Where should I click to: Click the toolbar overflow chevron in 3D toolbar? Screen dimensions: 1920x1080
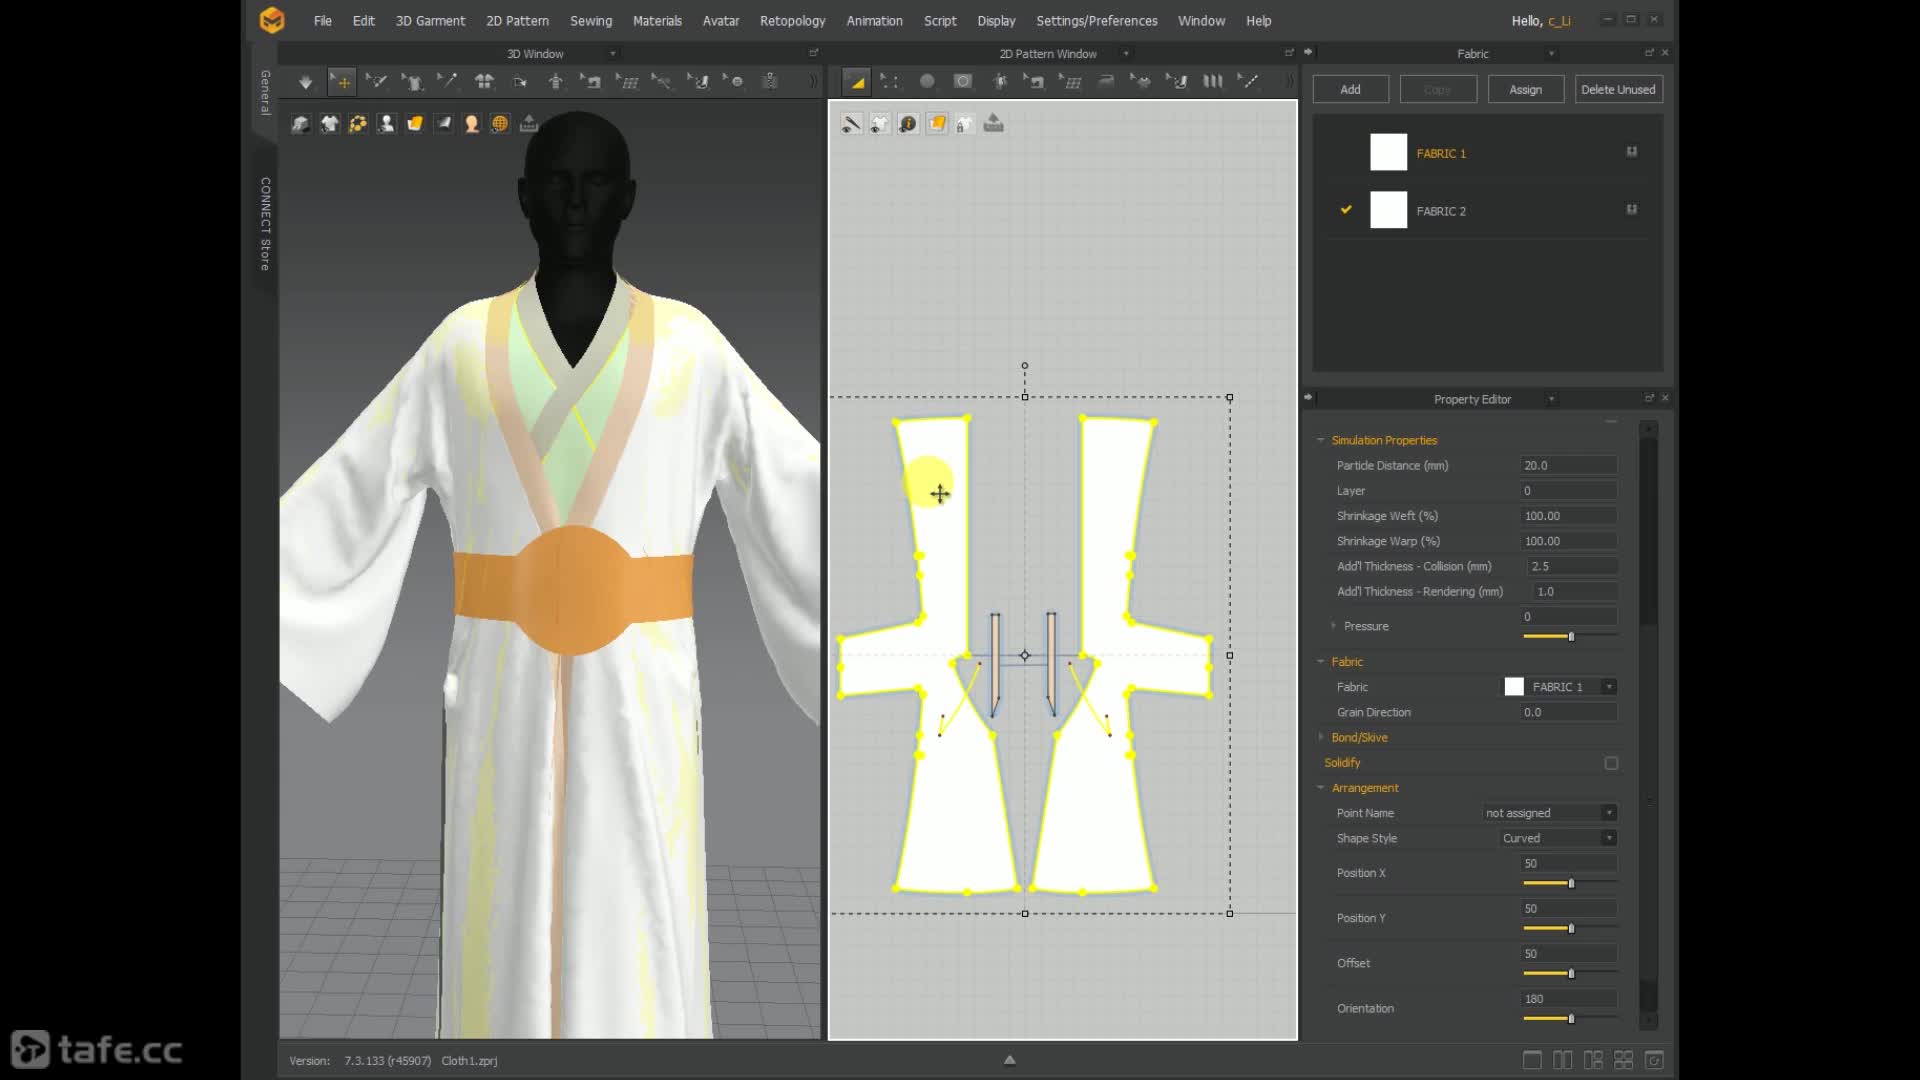pos(813,82)
